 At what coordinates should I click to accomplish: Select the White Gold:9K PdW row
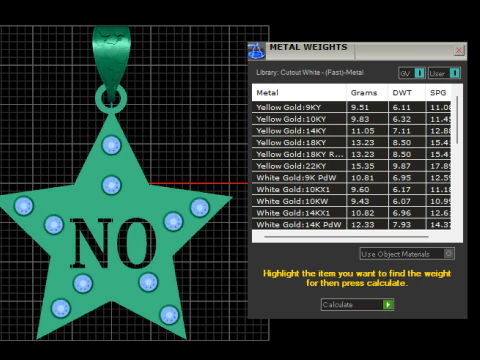pos(351,178)
